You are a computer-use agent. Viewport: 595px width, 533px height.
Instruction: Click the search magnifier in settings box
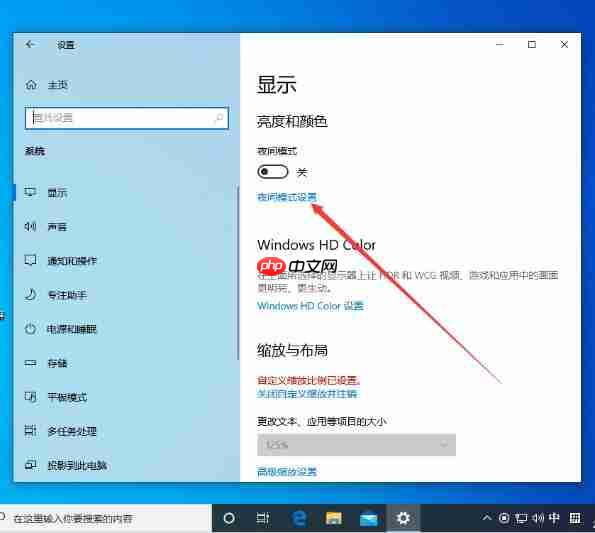(219, 118)
